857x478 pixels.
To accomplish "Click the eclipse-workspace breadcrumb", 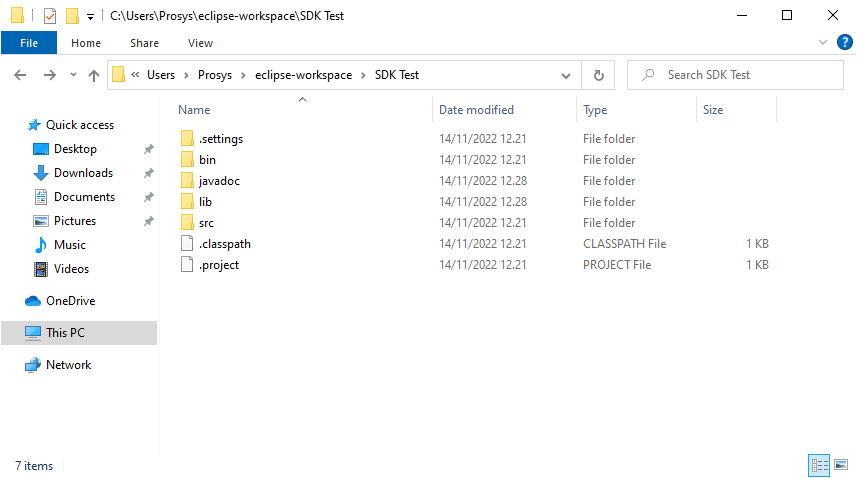I will 302,75.
